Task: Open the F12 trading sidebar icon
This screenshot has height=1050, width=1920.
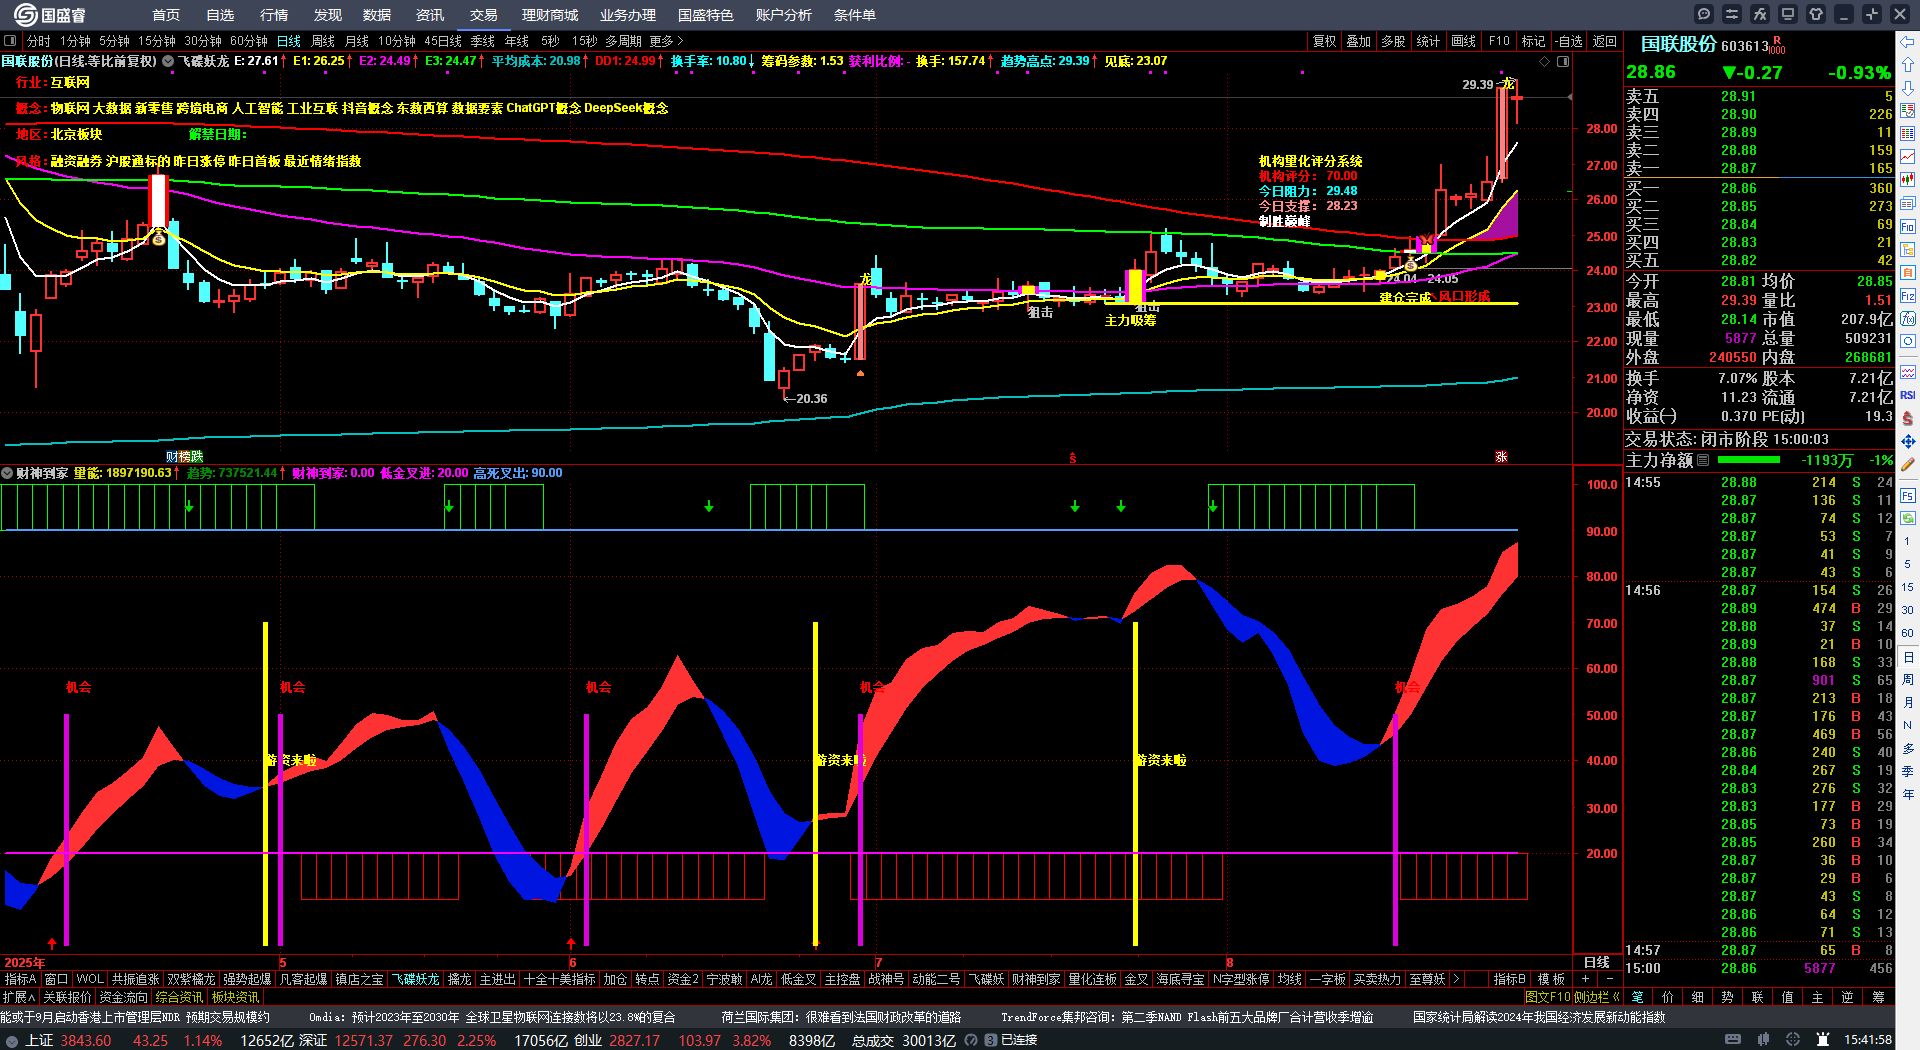Action: 1908,296
